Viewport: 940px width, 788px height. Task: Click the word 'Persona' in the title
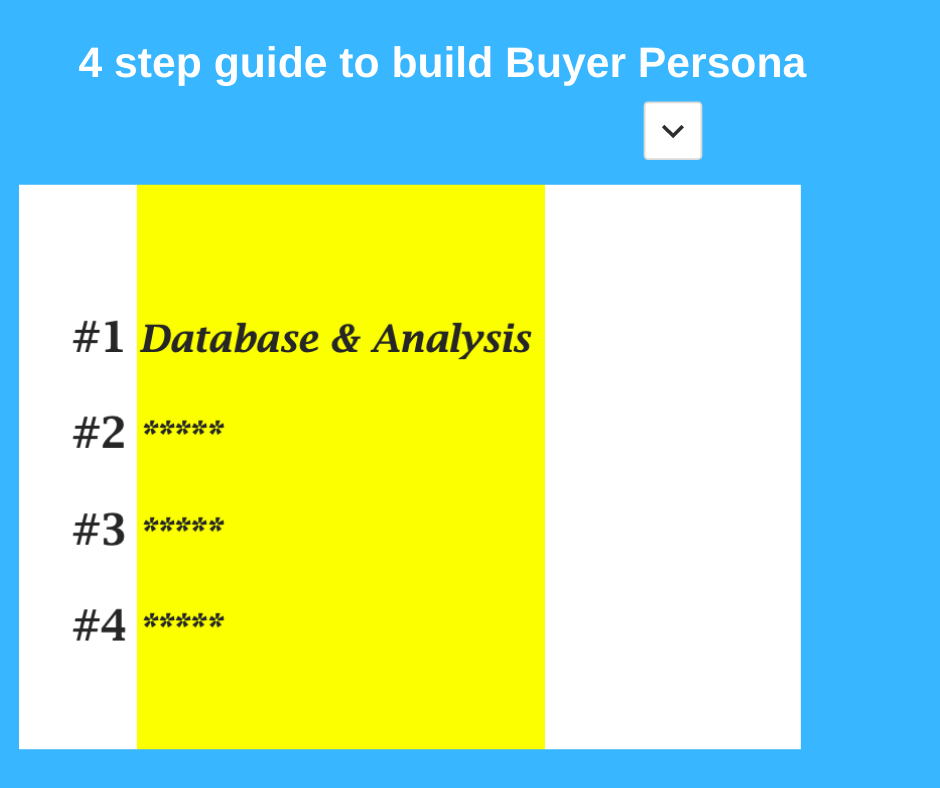[x=722, y=63]
